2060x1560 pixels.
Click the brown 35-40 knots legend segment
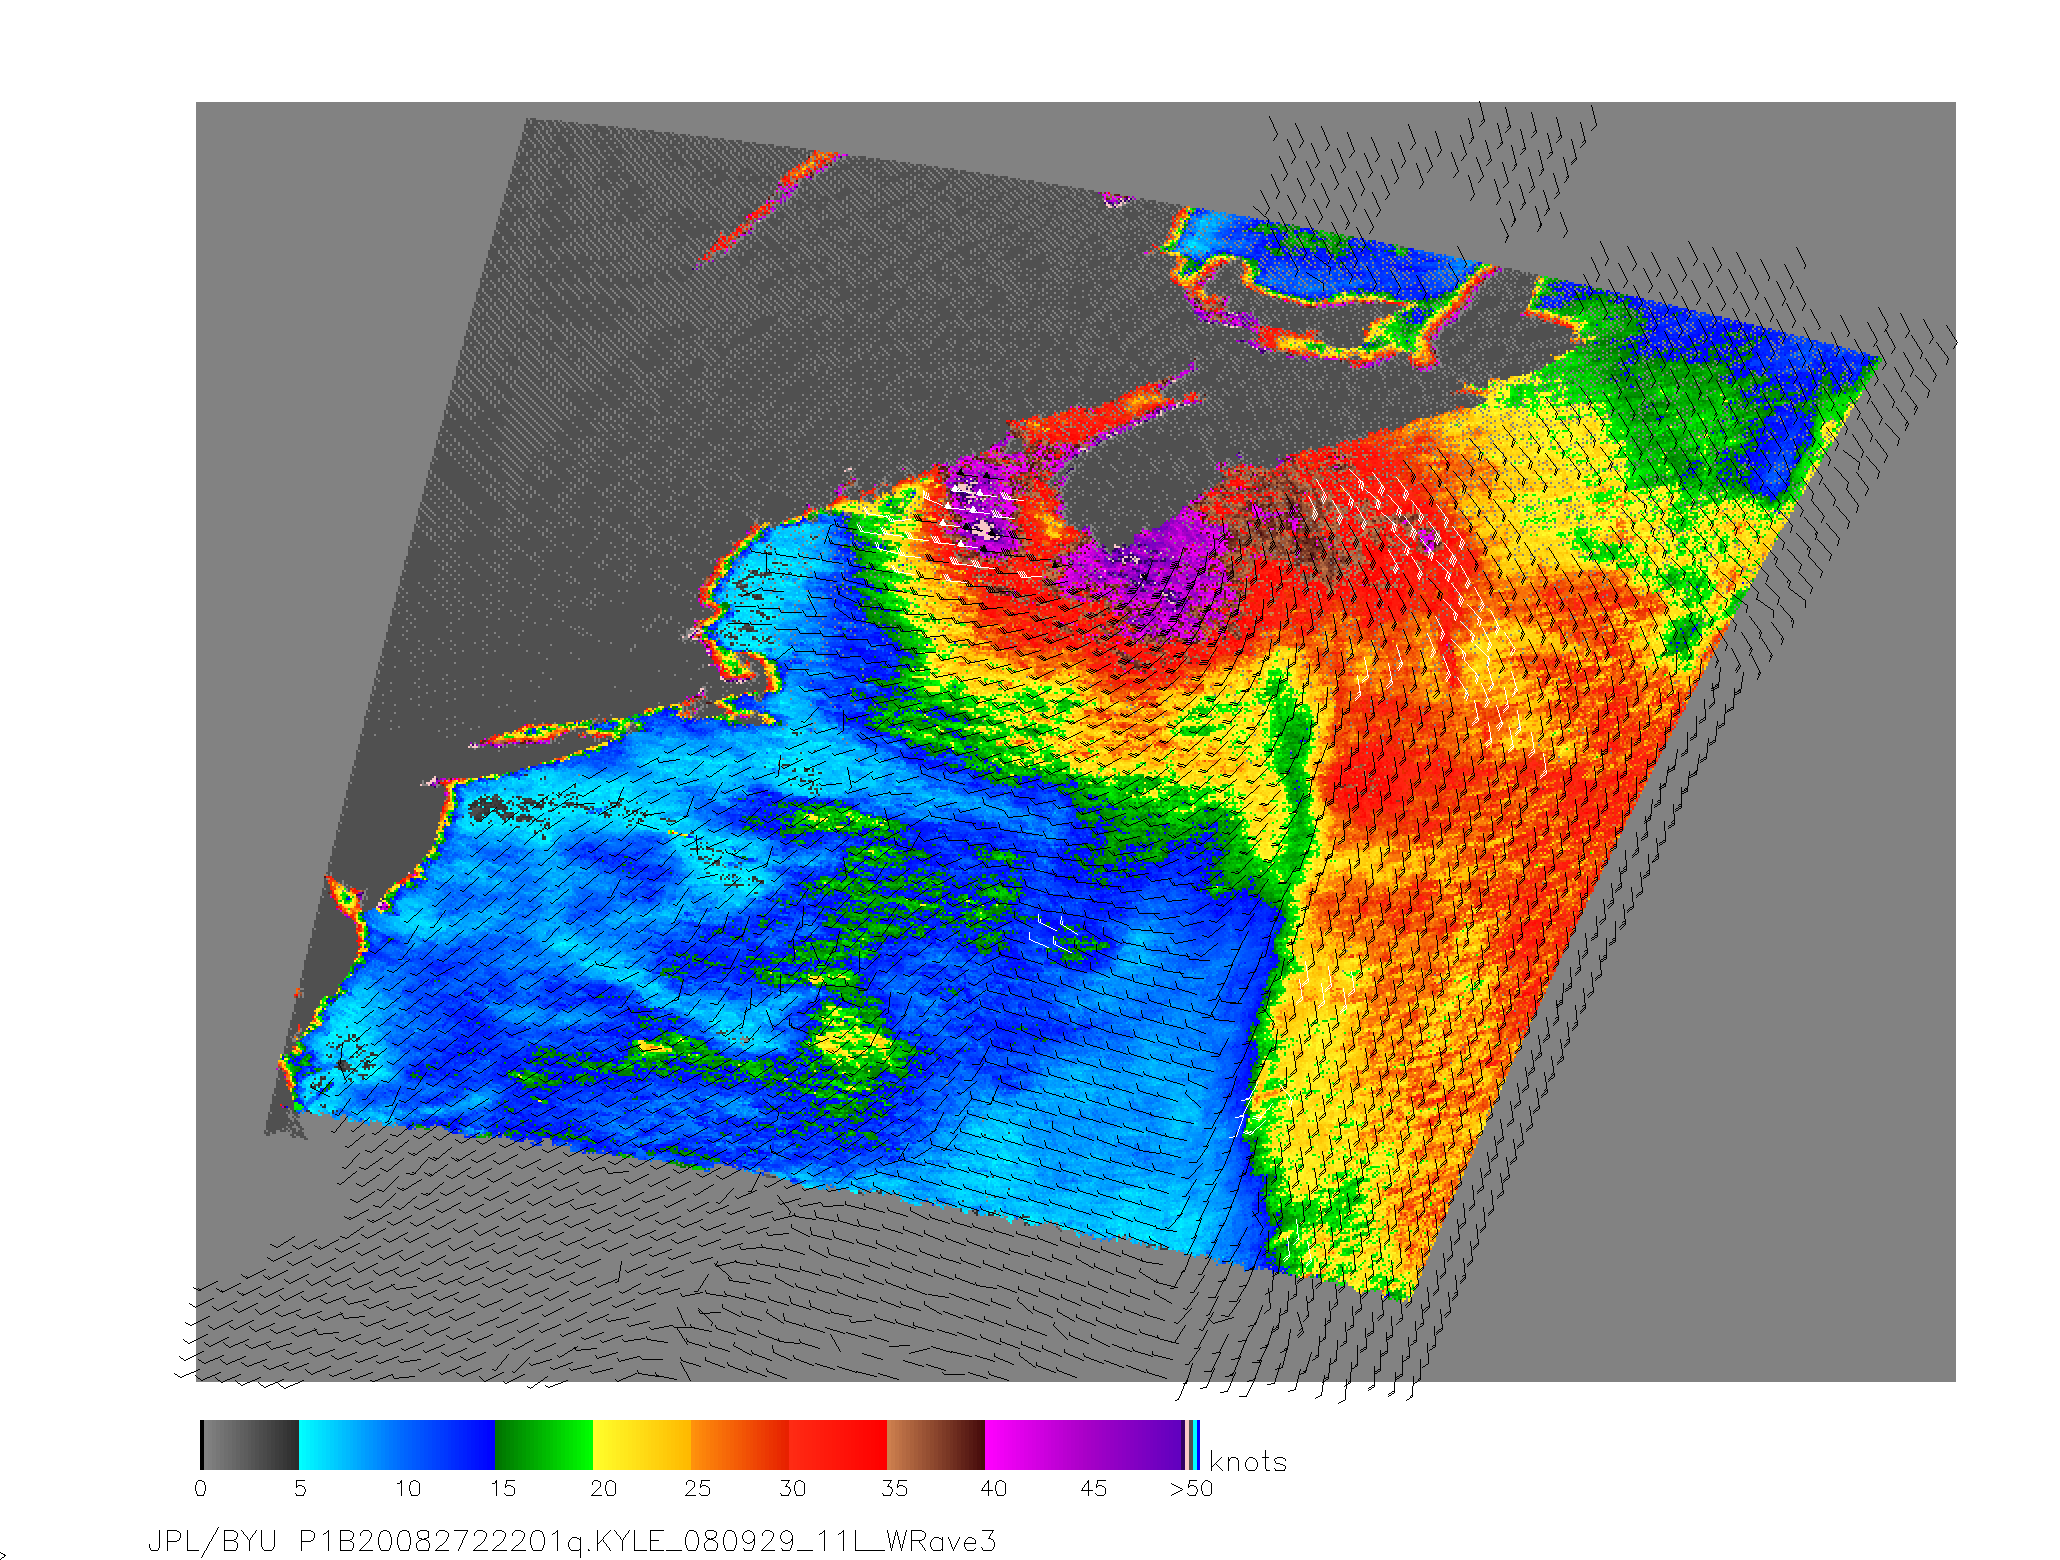point(936,1444)
